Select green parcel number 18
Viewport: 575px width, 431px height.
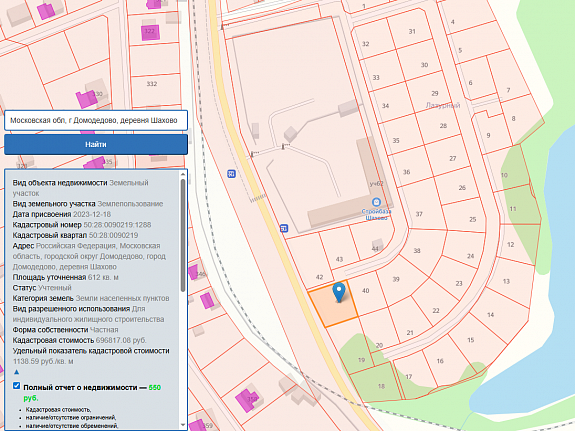coord(381,386)
